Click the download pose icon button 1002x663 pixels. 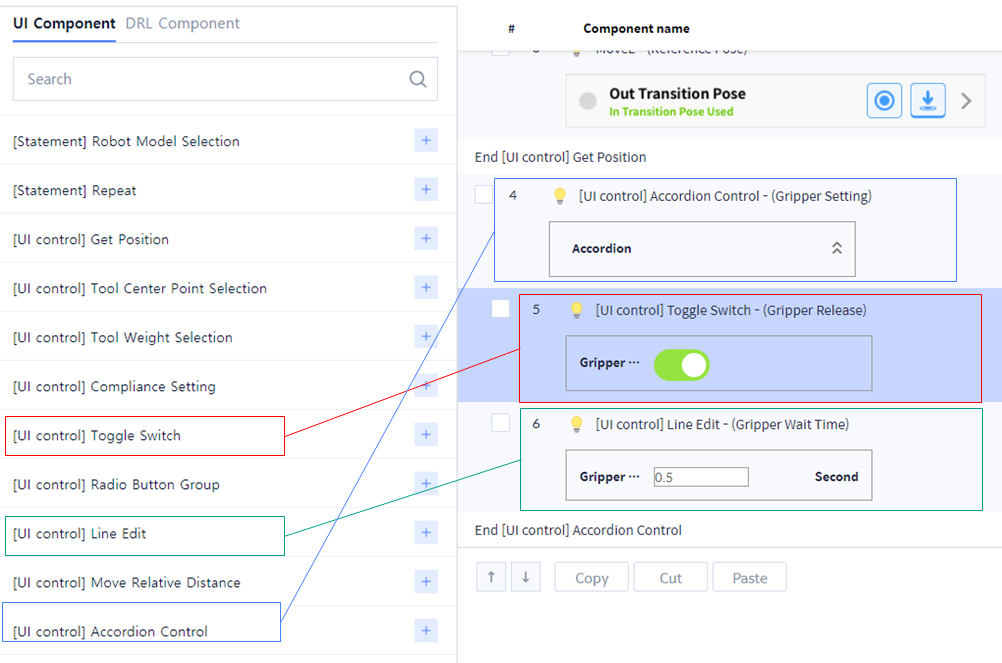928,101
